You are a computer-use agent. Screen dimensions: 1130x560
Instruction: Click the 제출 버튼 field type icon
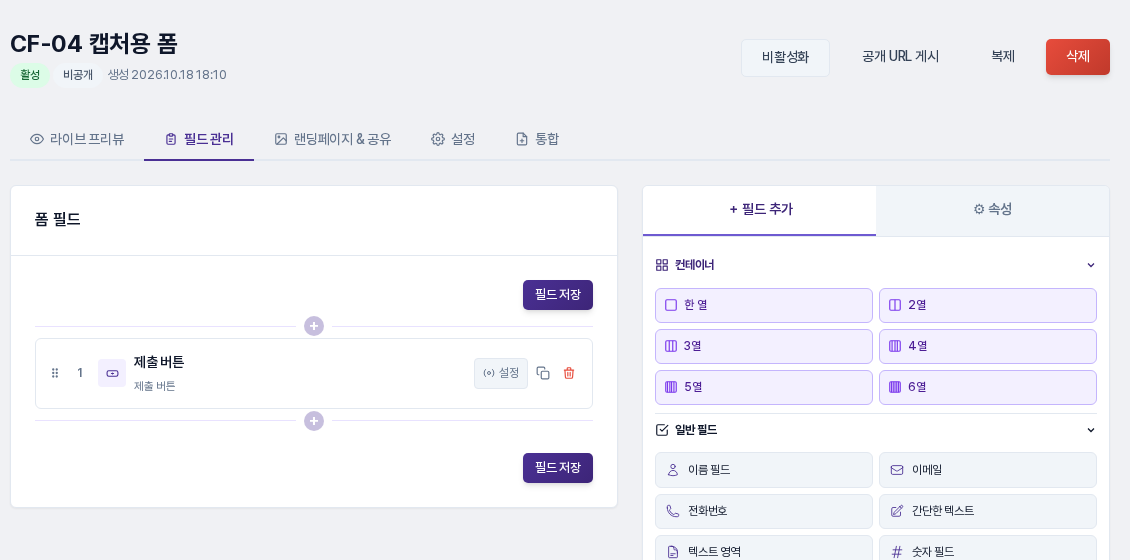pyautogui.click(x=112, y=373)
